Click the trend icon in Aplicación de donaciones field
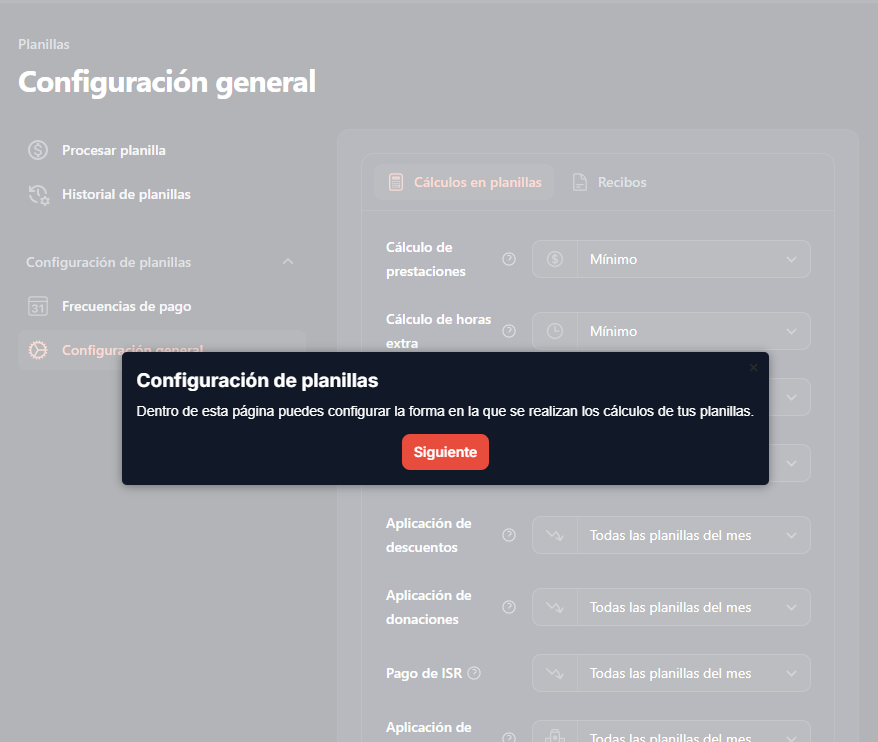The image size is (878, 742). pos(555,607)
